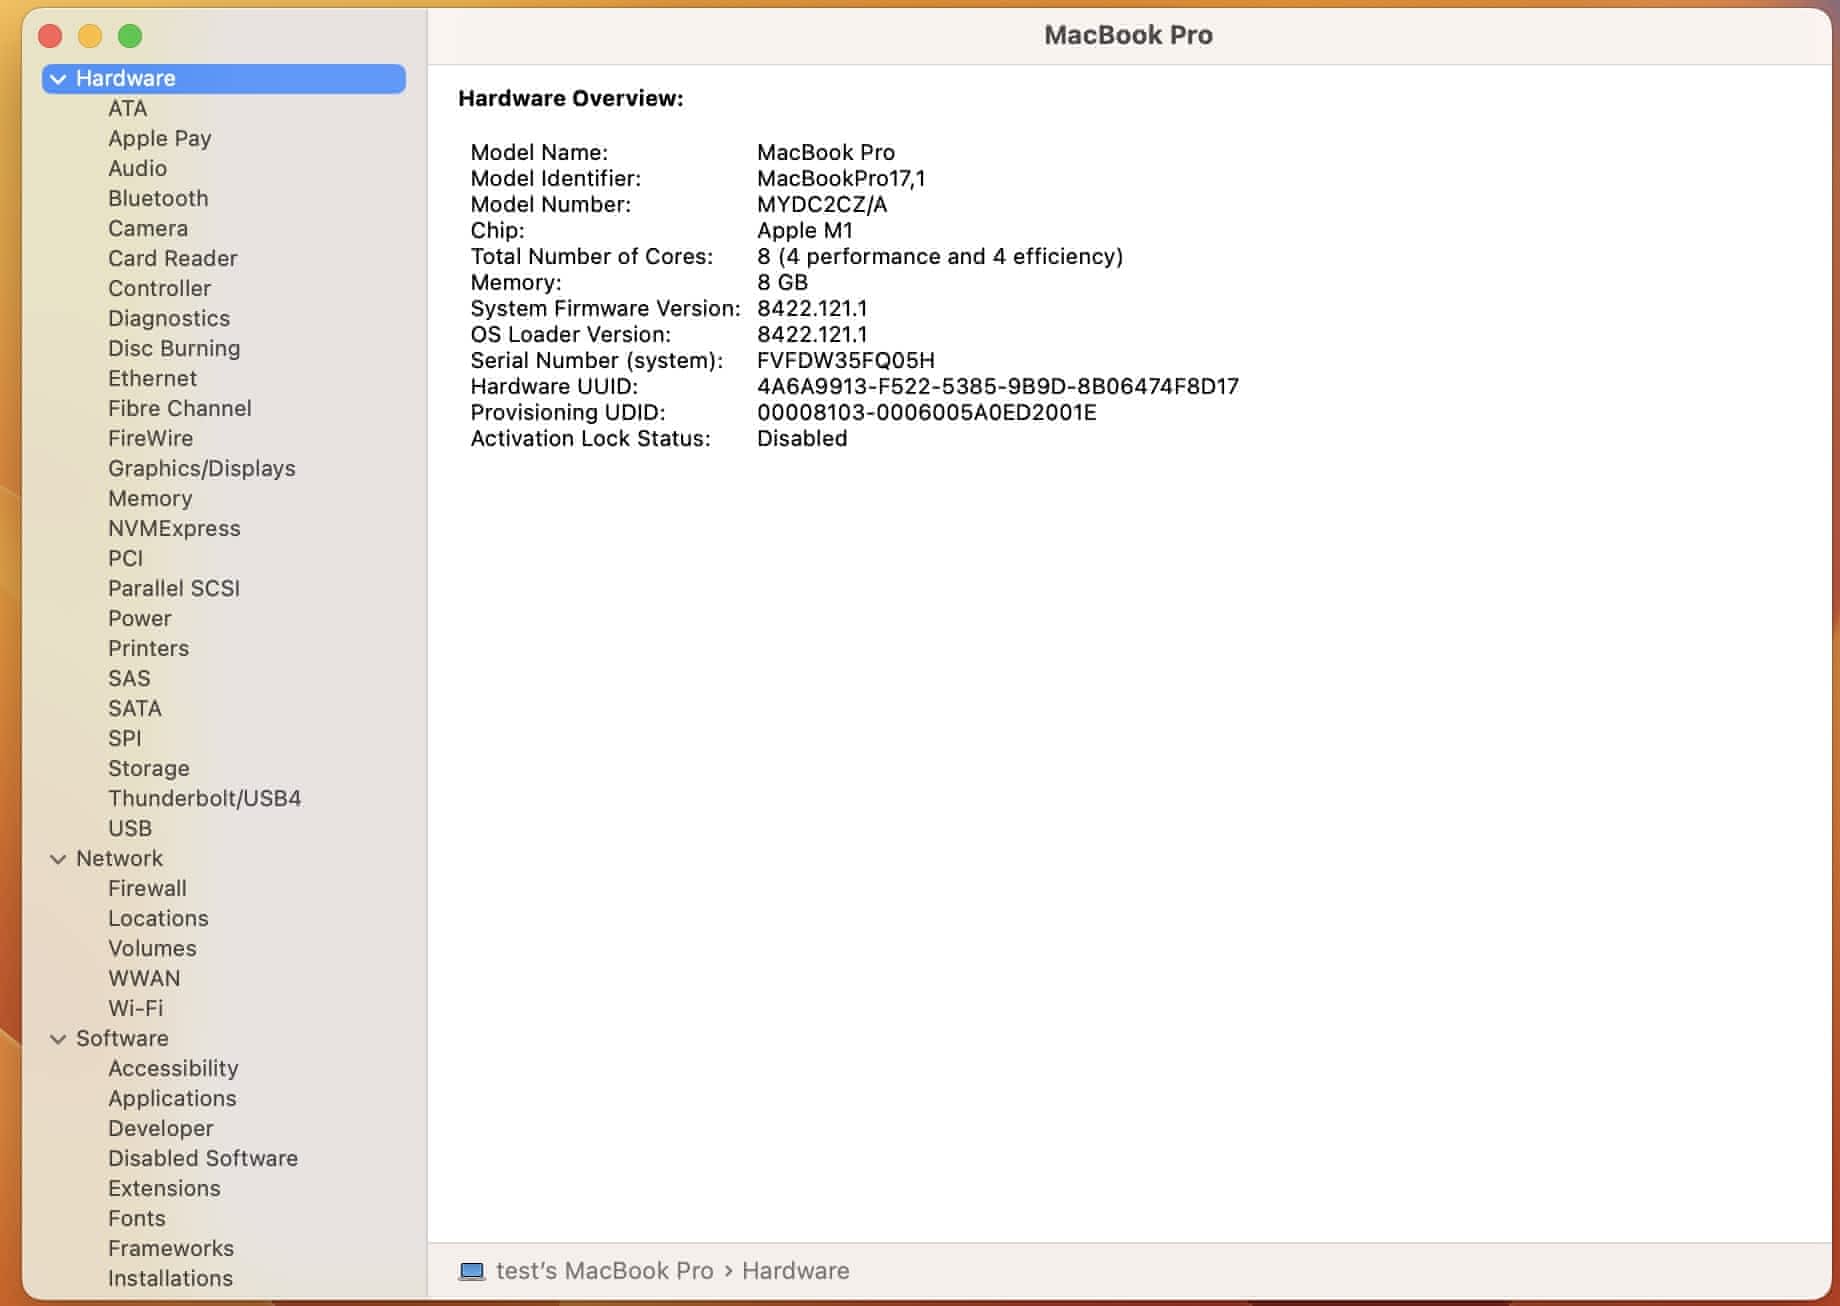Open the Fibre Channel section
Viewport: 1840px width, 1306px height.
coord(180,408)
